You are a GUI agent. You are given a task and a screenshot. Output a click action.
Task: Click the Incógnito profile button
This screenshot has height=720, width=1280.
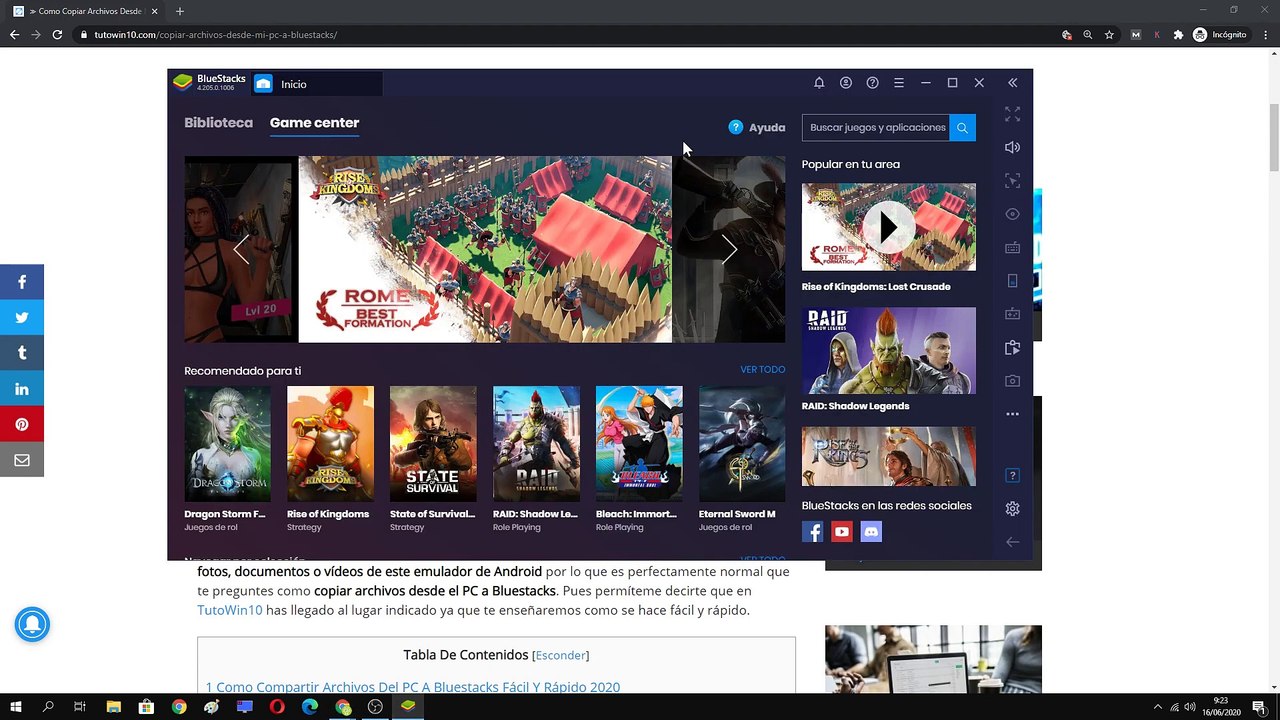point(1220,35)
